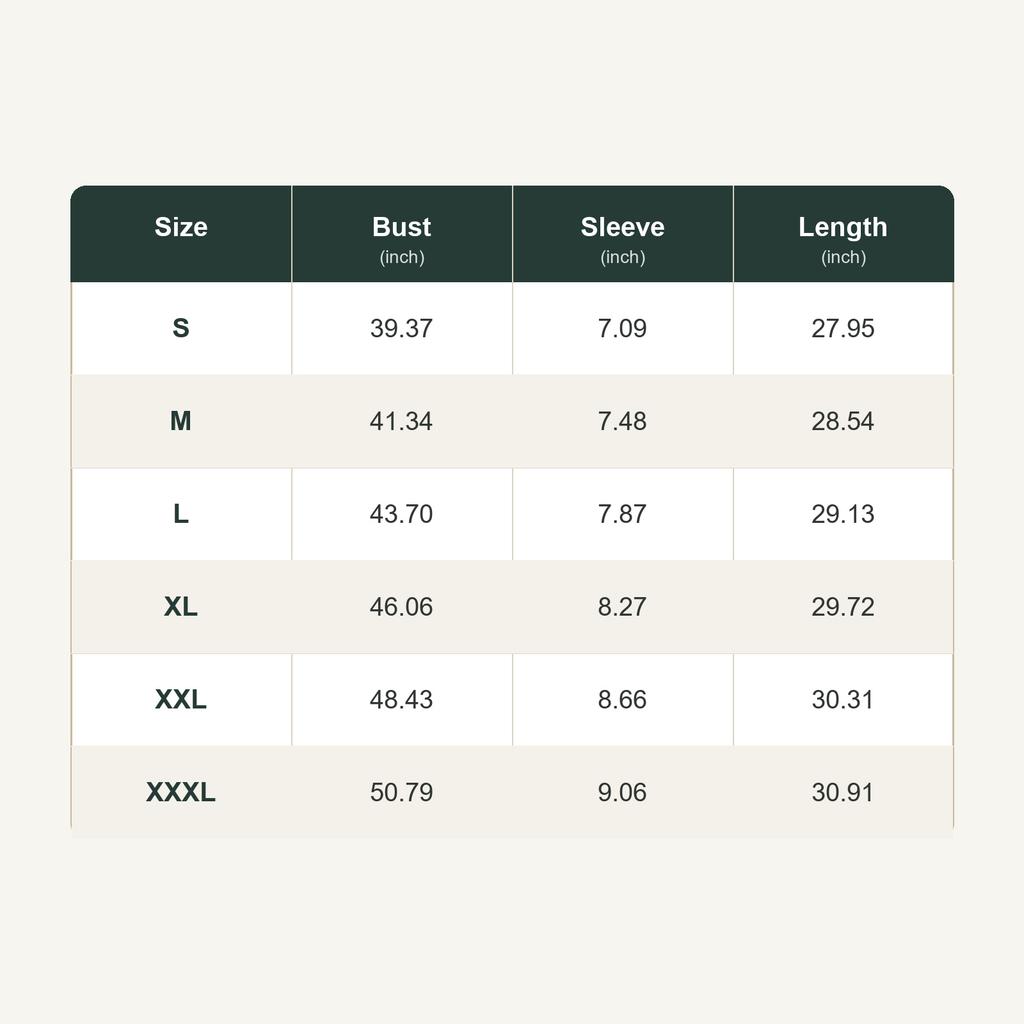Select length value 29.72
The height and width of the screenshot is (1024, 1024).
(x=843, y=607)
